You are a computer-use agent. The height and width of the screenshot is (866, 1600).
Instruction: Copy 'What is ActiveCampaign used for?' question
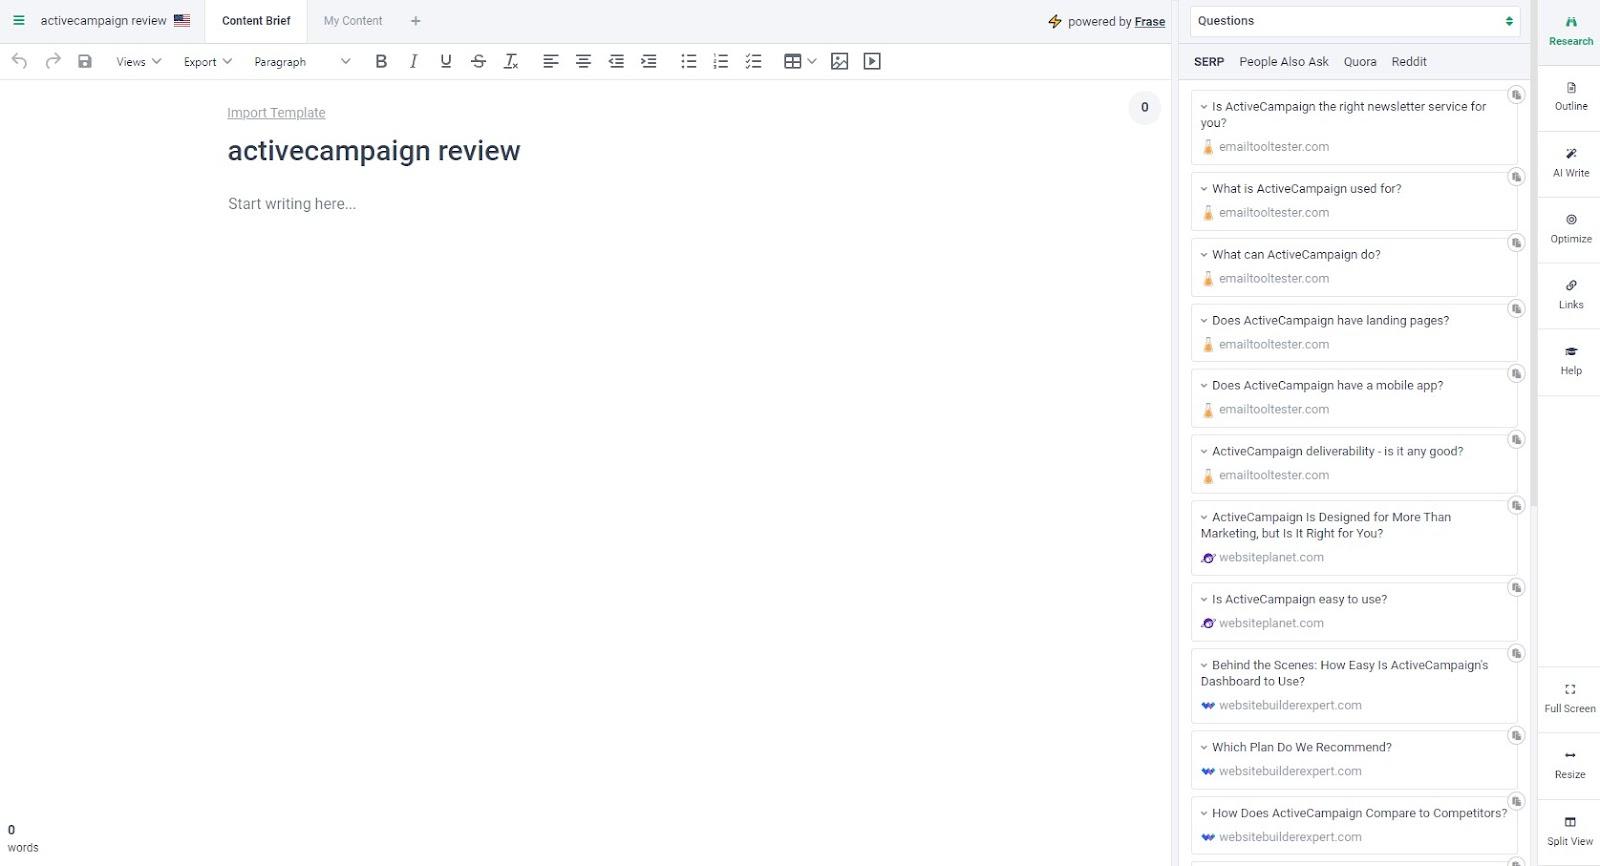(1516, 177)
